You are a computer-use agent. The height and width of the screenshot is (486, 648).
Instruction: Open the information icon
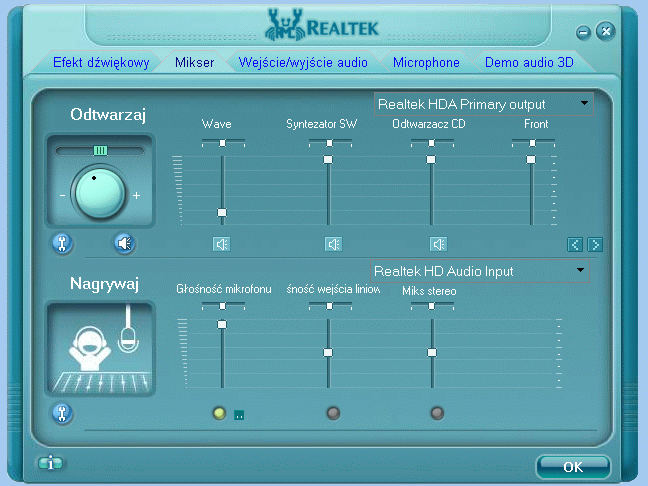point(50,463)
